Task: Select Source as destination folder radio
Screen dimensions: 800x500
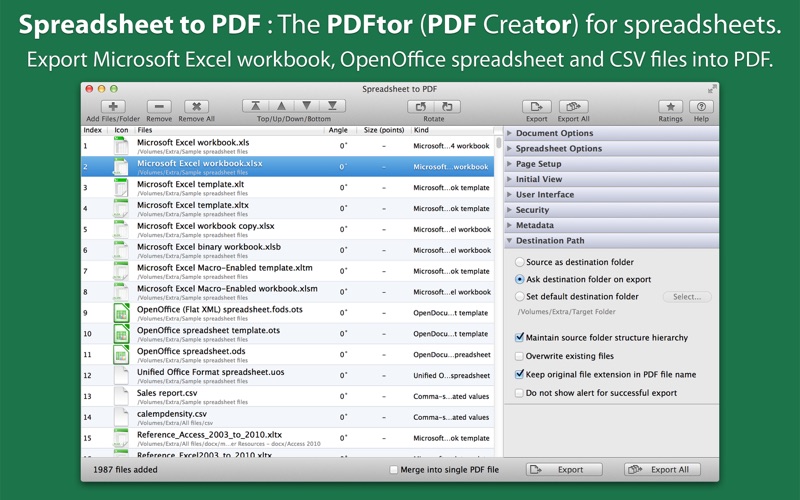Action: [x=519, y=262]
